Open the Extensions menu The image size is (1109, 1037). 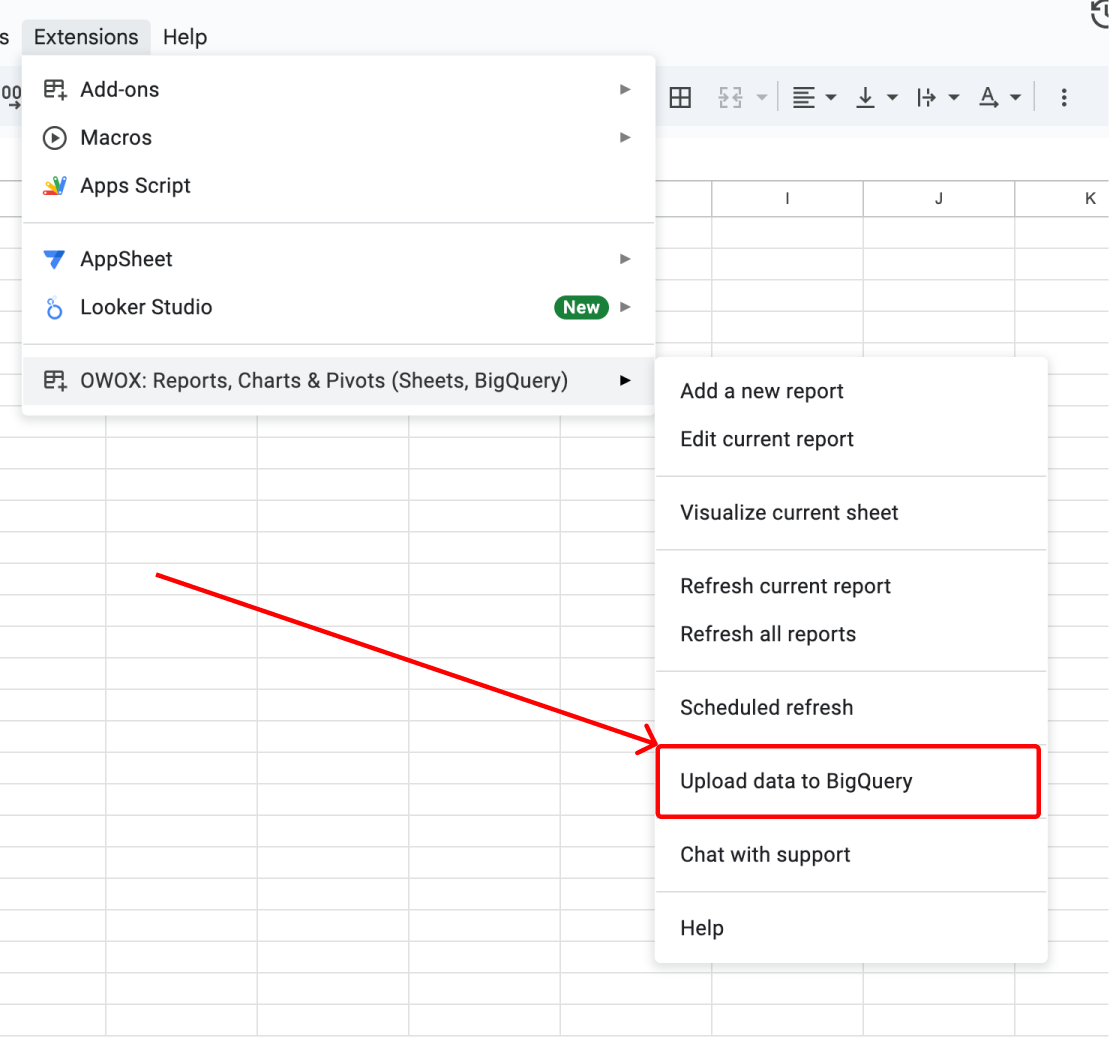click(x=86, y=37)
